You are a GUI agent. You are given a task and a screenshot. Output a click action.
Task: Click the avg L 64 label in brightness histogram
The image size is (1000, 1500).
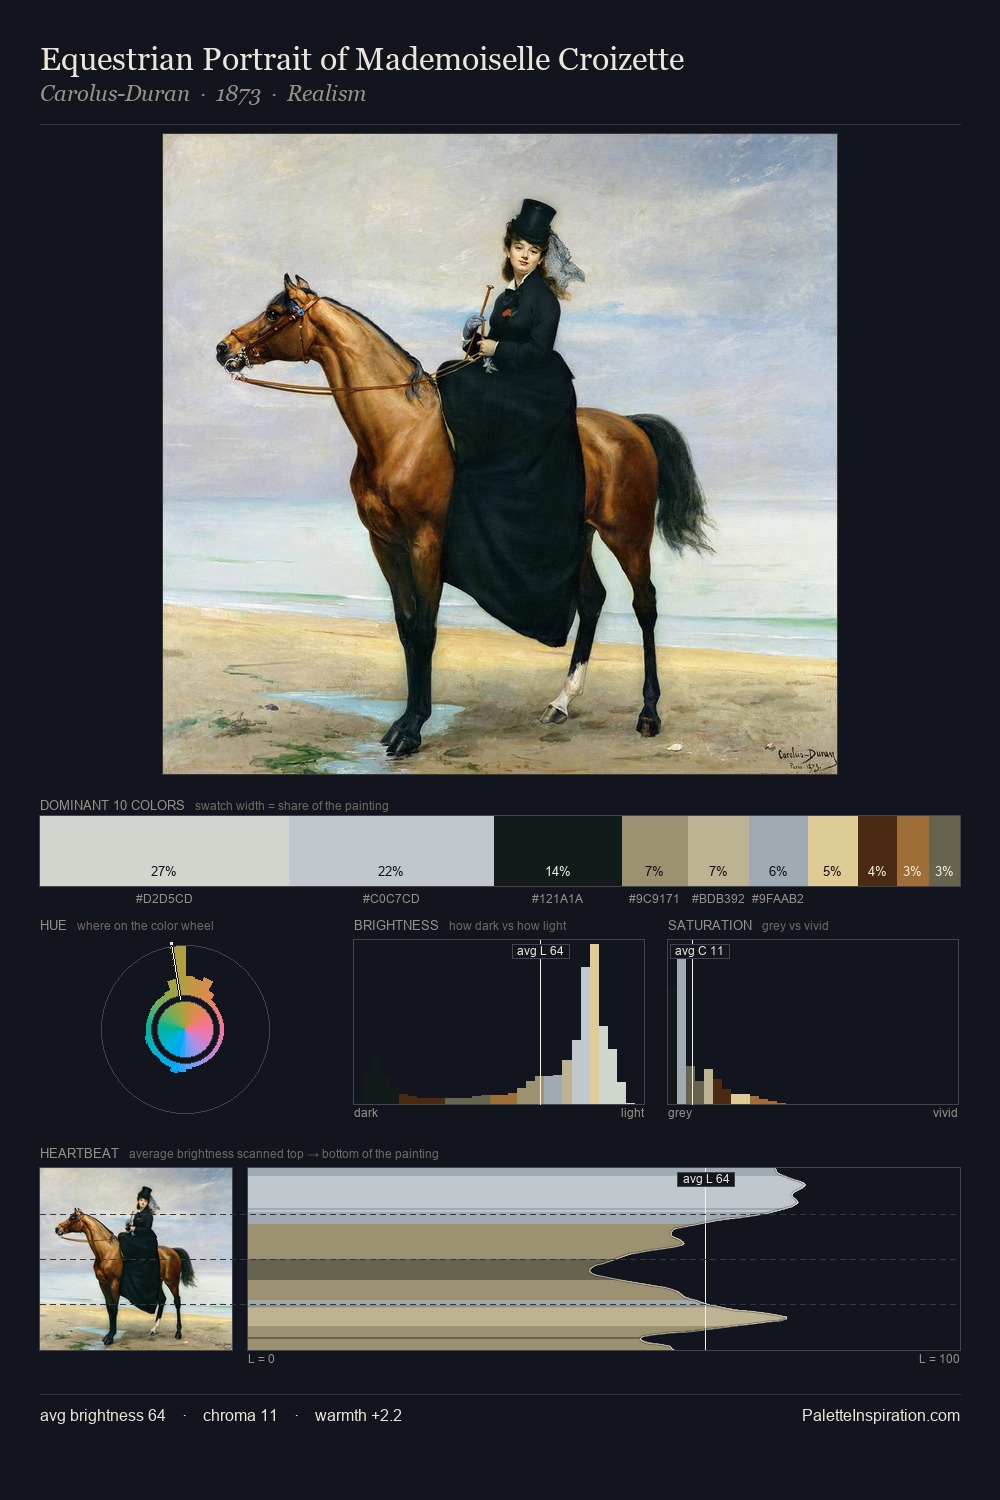click(x=540, y=951)
